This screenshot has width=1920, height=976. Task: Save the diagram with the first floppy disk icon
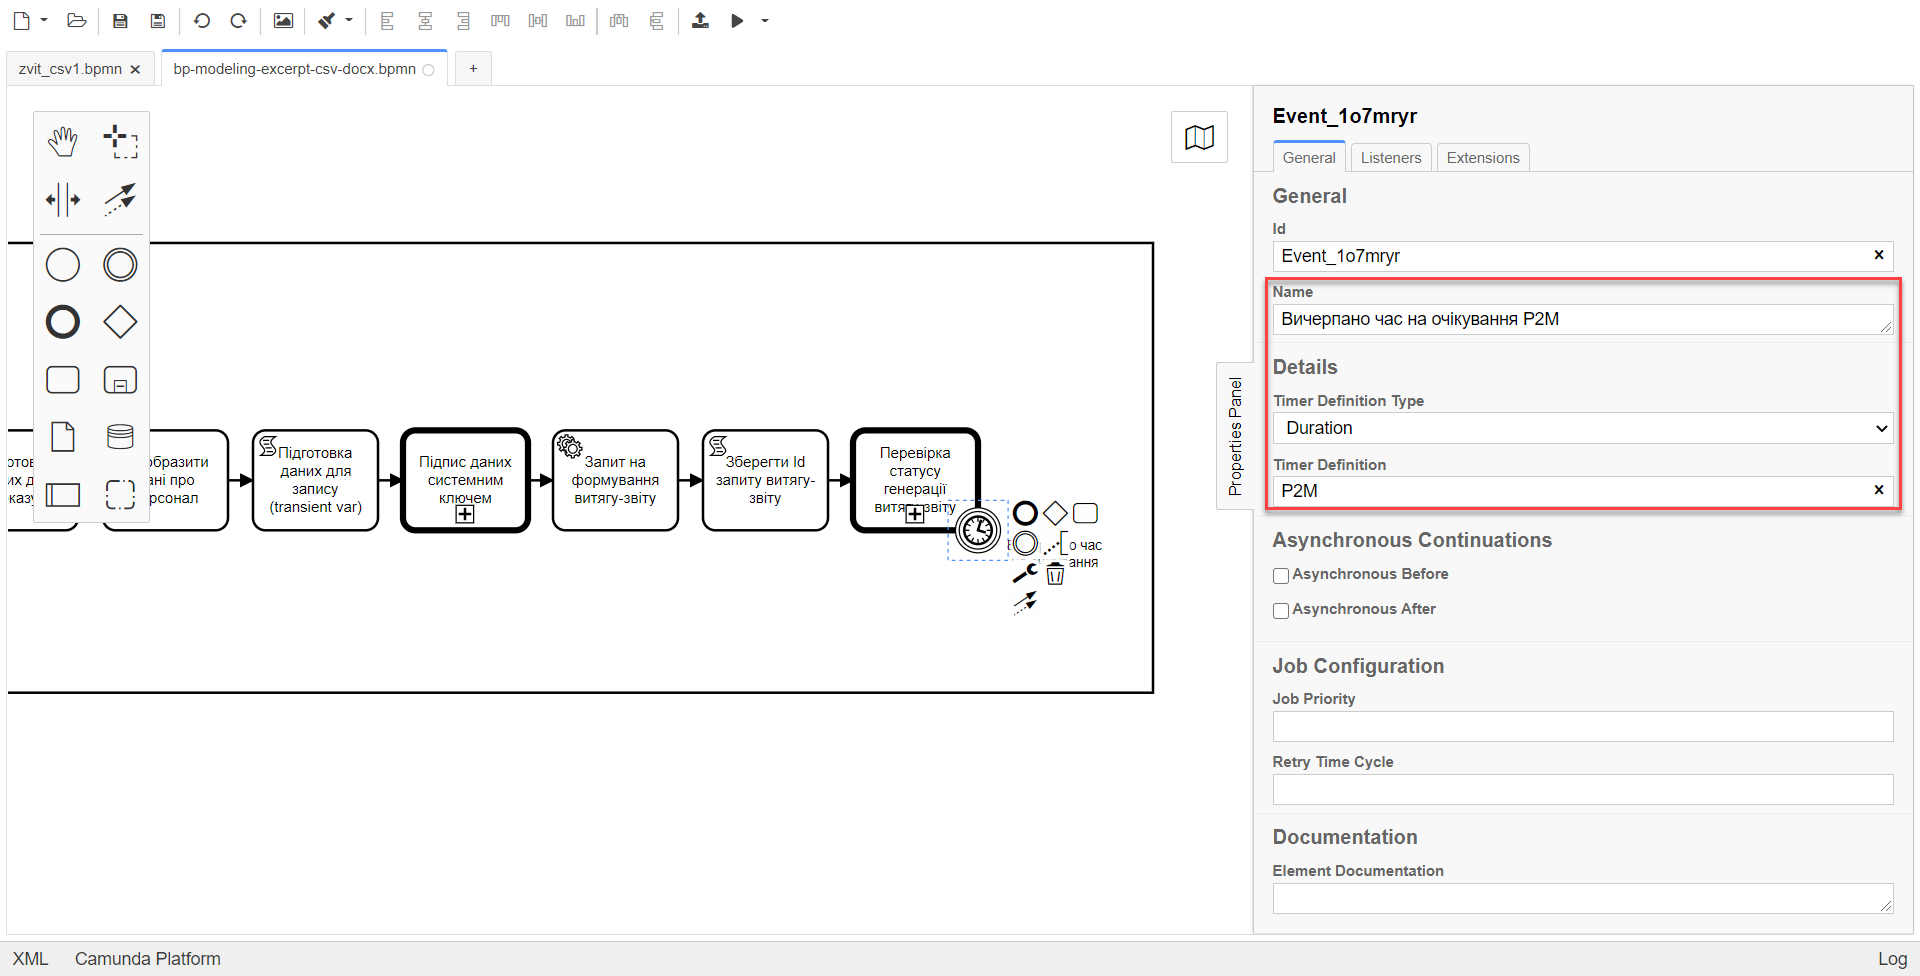(x=120, y=20)
